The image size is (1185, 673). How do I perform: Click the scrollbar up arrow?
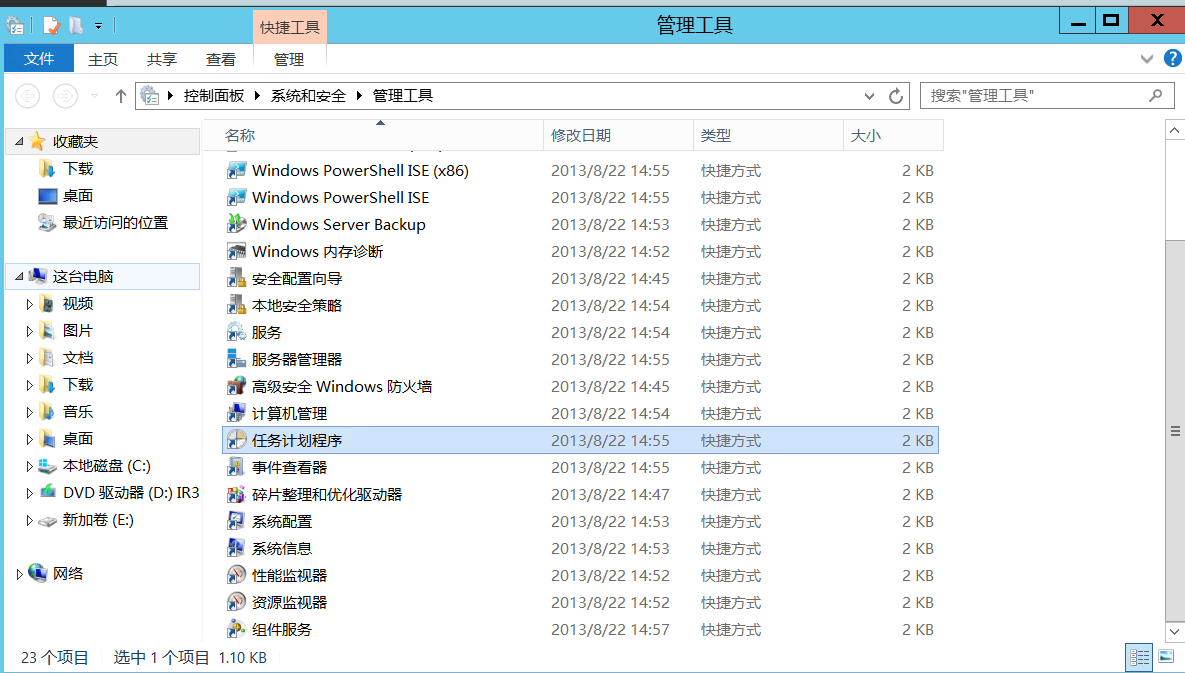pyautogui.click(x=1174, y=130)
